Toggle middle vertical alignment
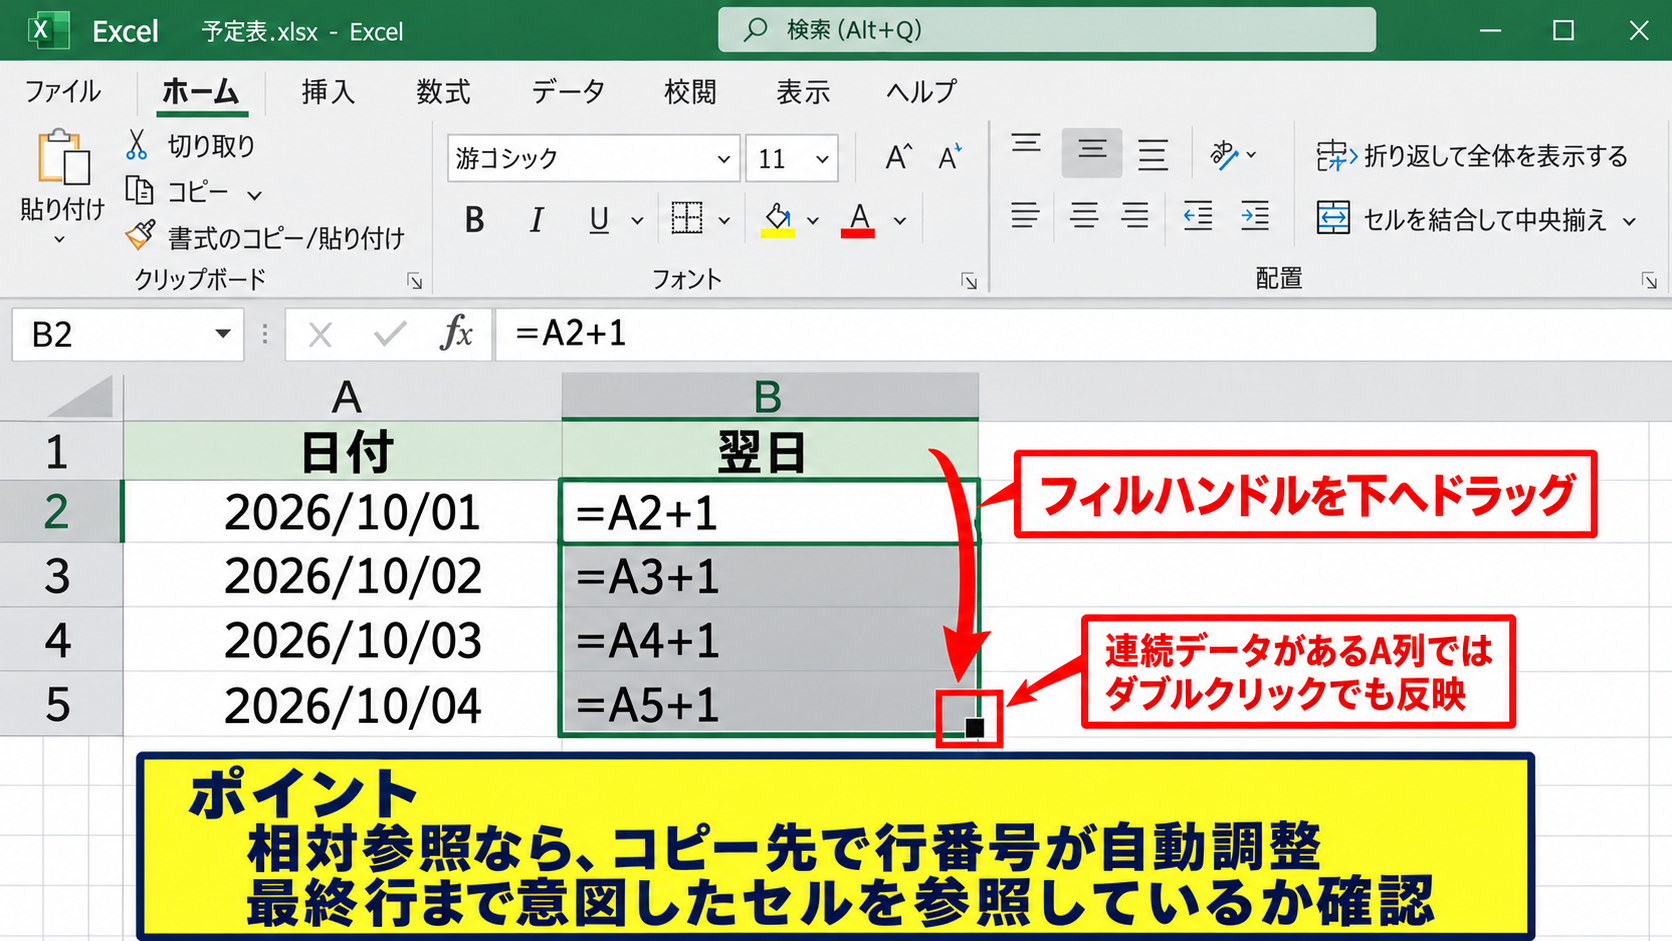Screen dimensions: 1672x941 [x=1092, y=153]
